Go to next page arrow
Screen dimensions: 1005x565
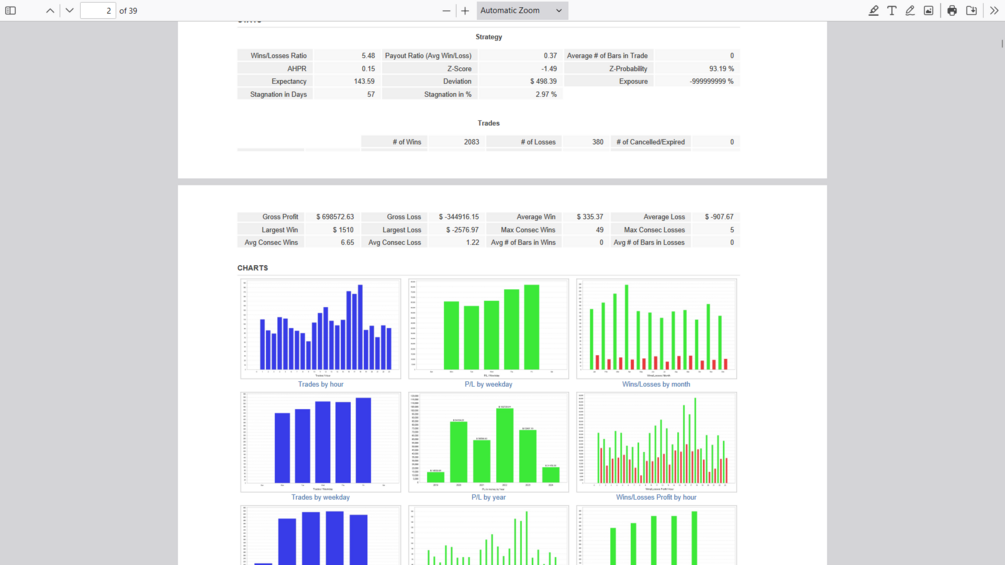click(69, 10)
